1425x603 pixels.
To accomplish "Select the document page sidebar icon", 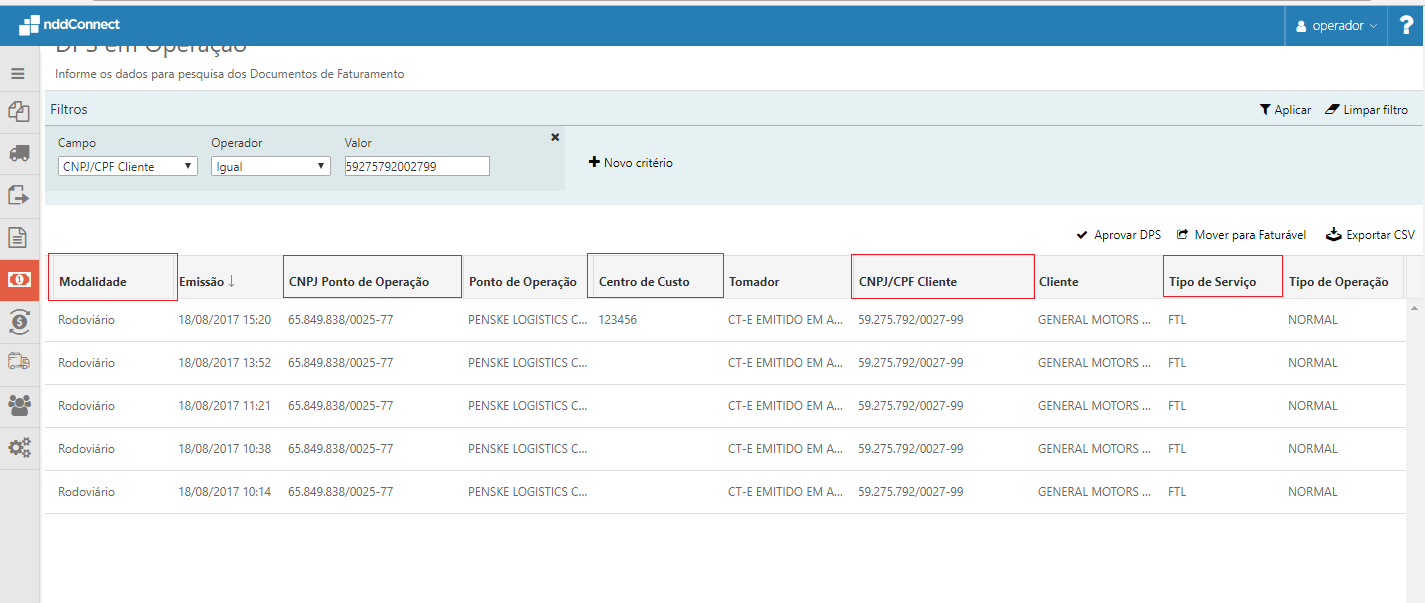I will pyautogui.click(x=18, y=237).
